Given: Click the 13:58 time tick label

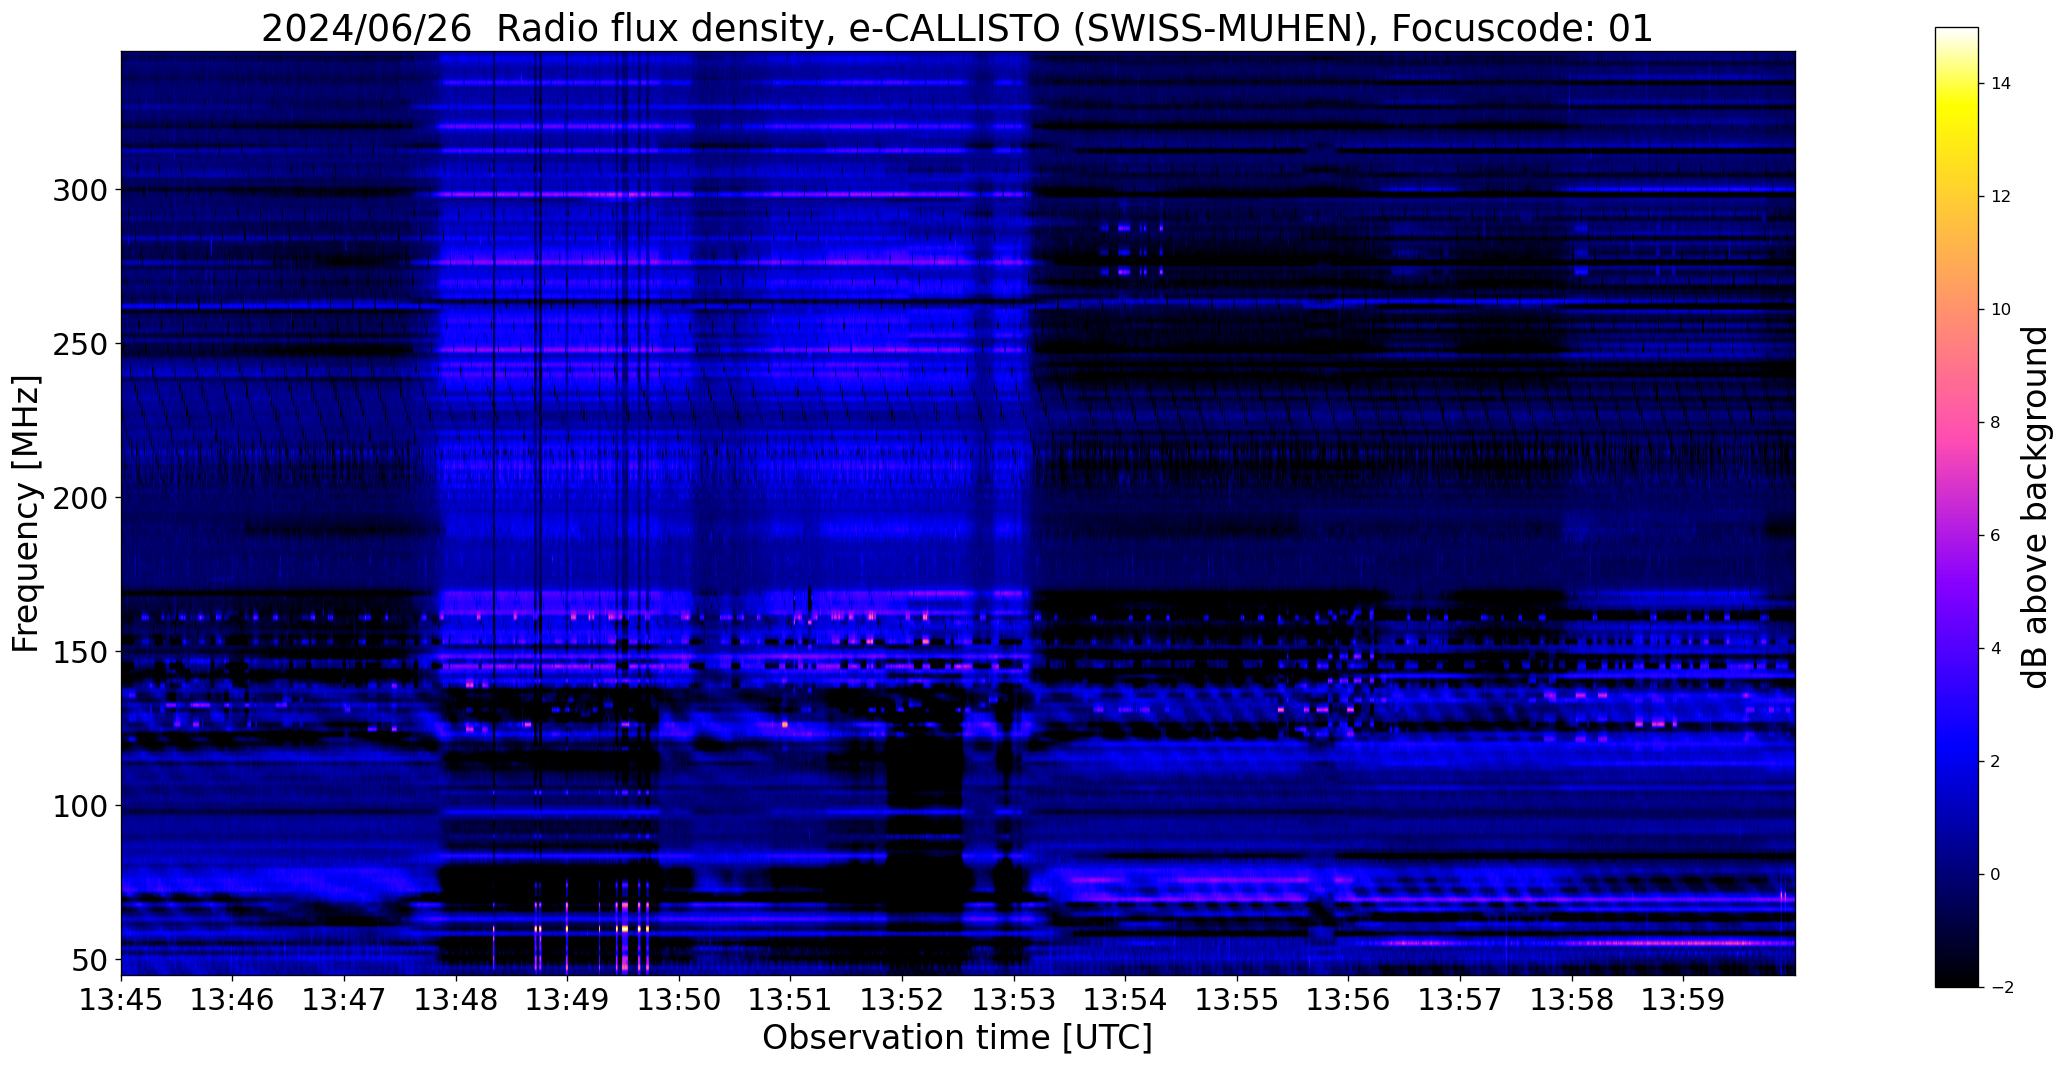Looking at the screenshot, I should click(1571, 999).
